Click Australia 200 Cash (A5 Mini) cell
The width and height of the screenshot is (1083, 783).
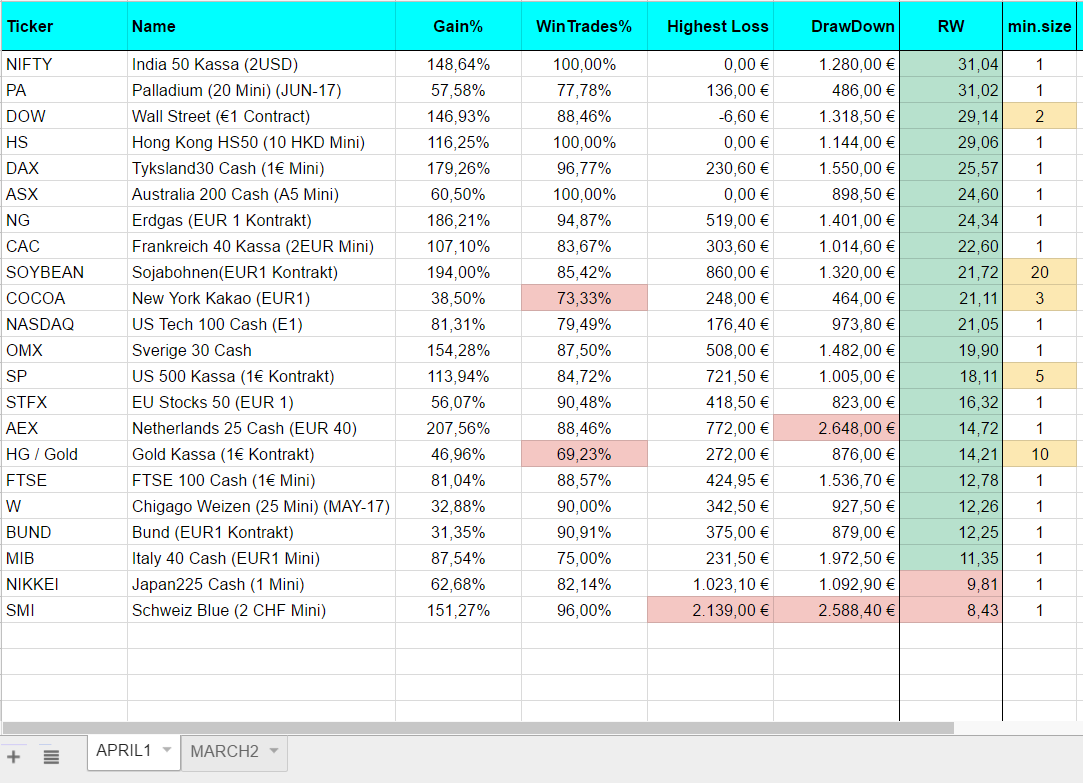click(261, 194)
